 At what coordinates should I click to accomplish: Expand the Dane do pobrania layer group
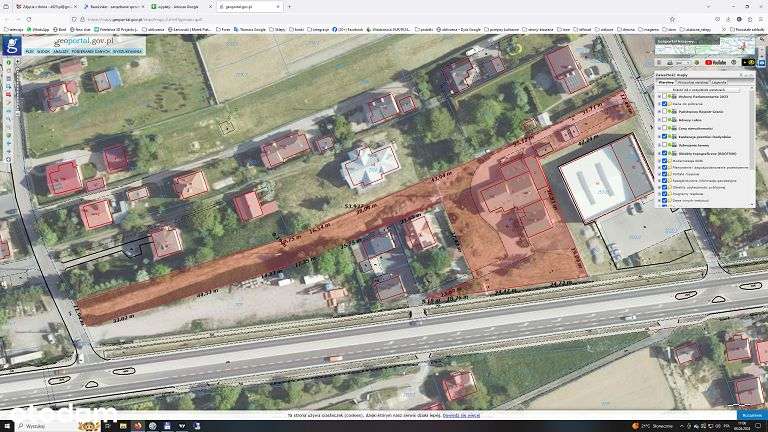[659, 104]
